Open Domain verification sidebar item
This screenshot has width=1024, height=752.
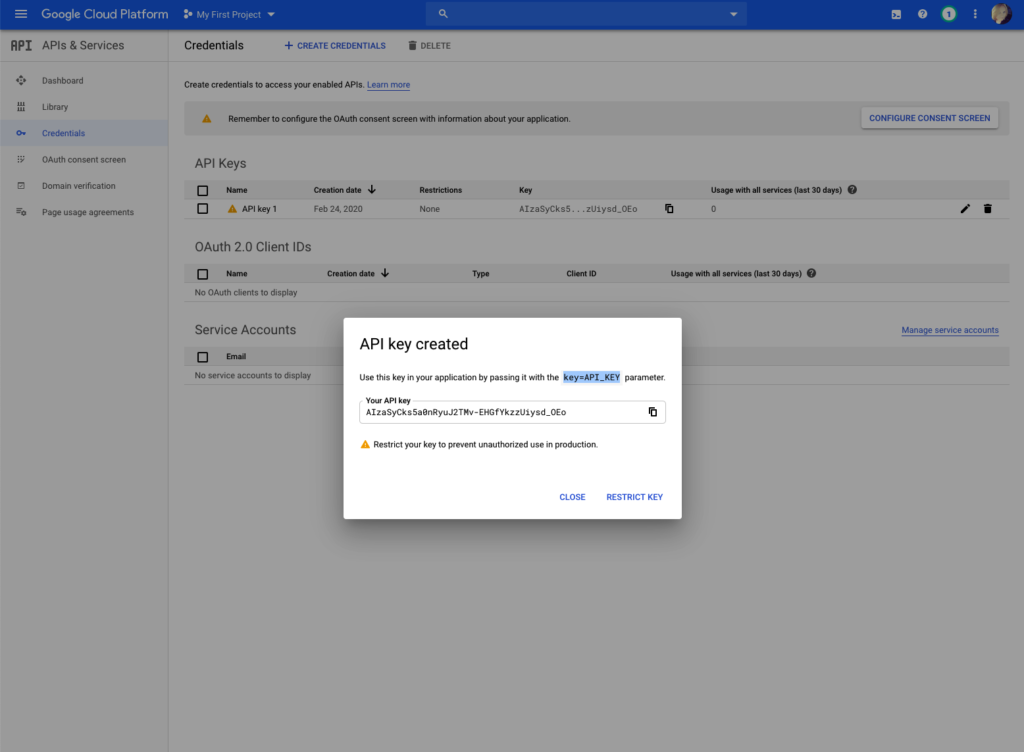[78, 185]
